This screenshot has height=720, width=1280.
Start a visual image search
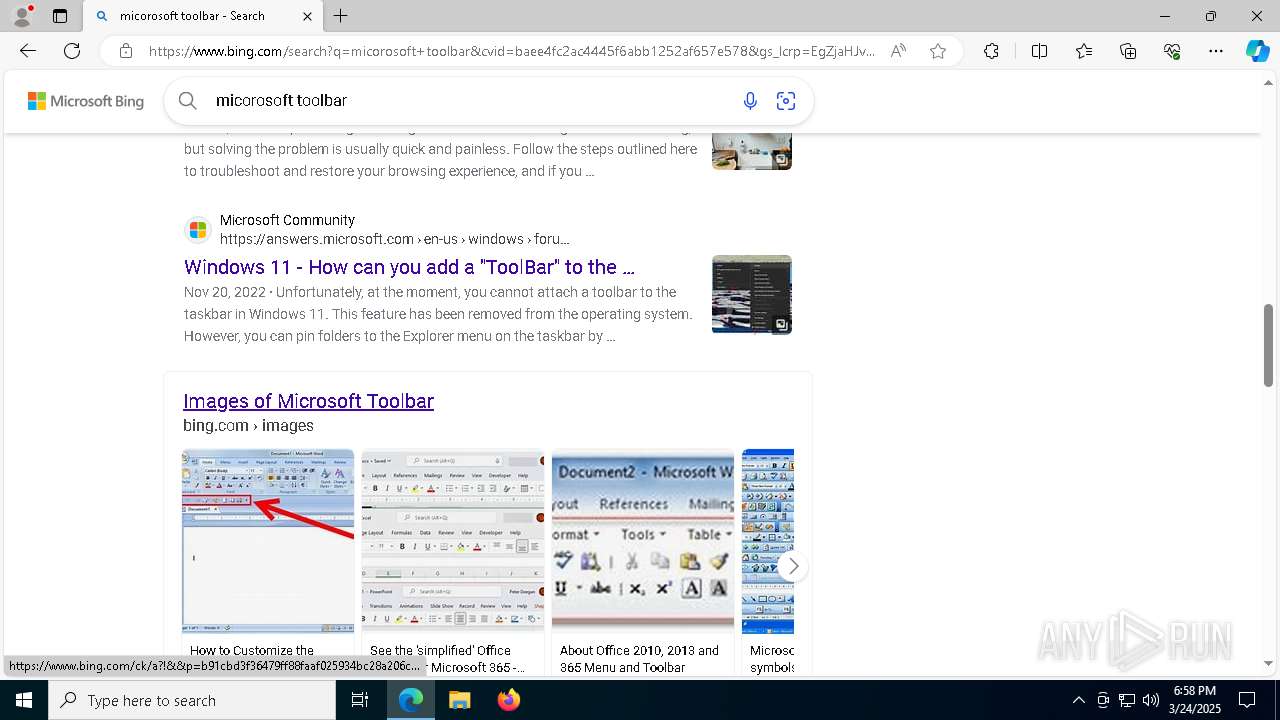(x=786, y=100)
